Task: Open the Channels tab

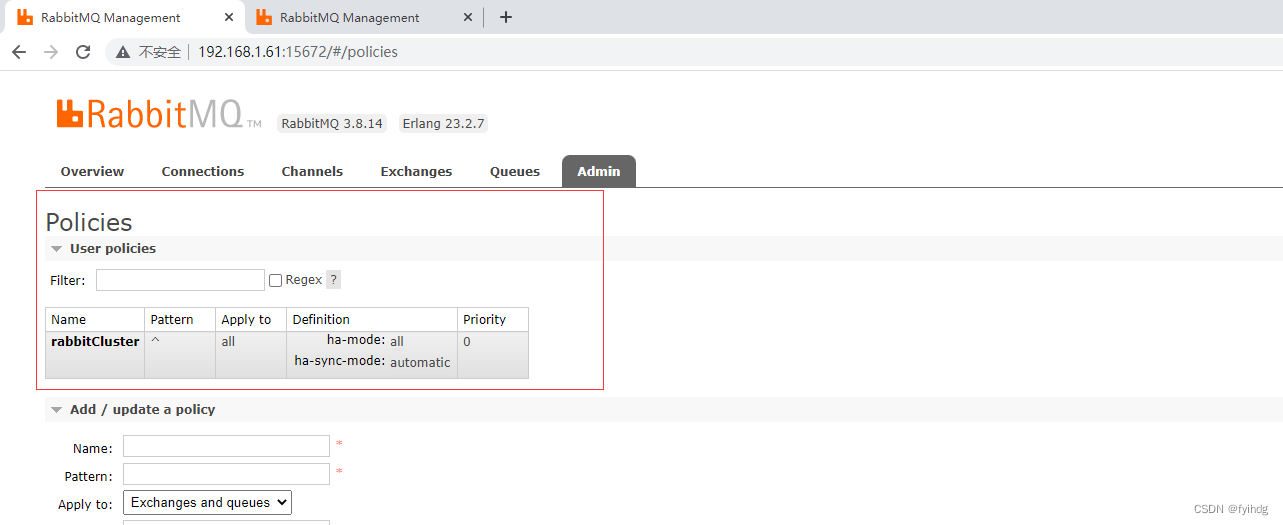Action: coord(312,171)
